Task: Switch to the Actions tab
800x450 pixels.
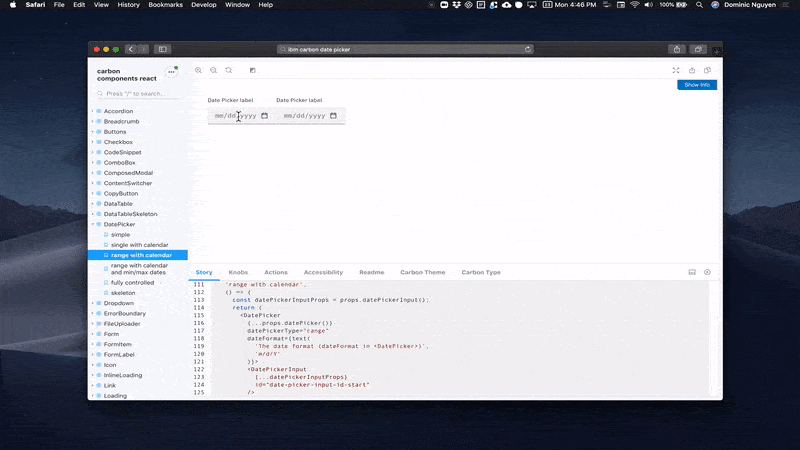Action: [276, 272]
